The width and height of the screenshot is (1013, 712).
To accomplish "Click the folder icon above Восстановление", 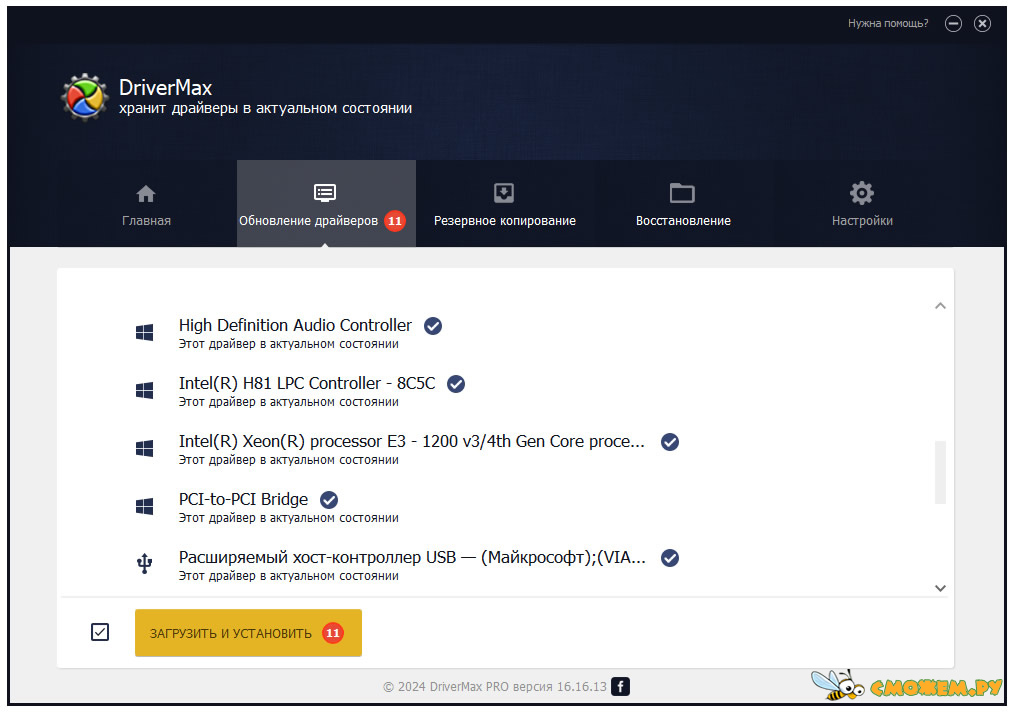I will 682,193.
